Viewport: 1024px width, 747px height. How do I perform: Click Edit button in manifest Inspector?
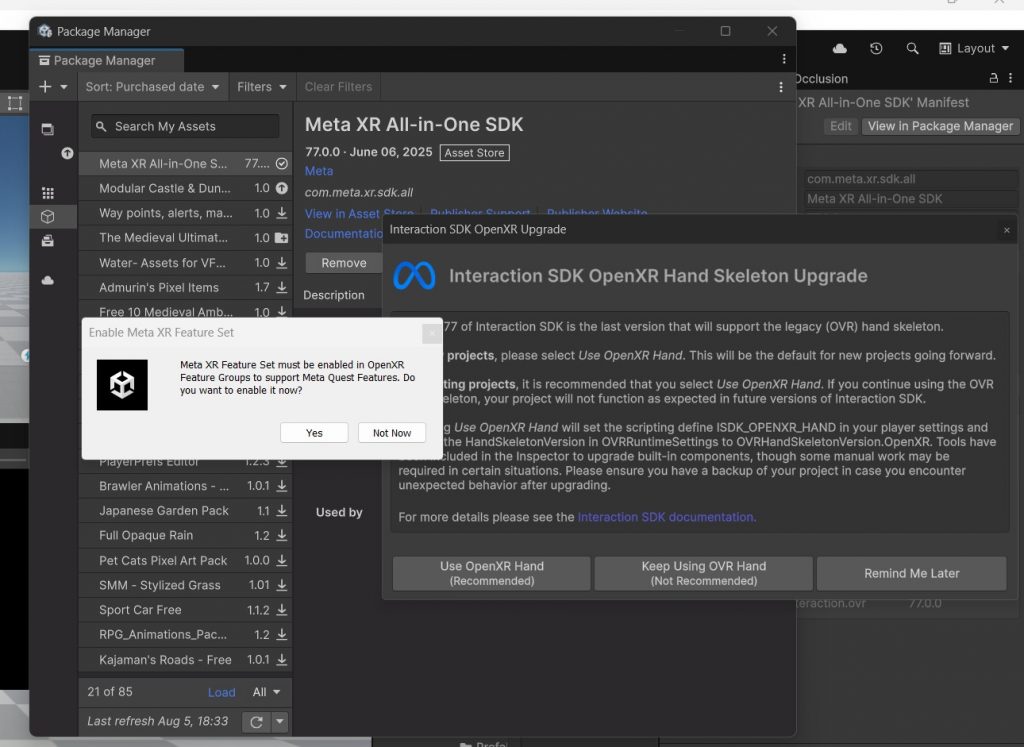840,126
